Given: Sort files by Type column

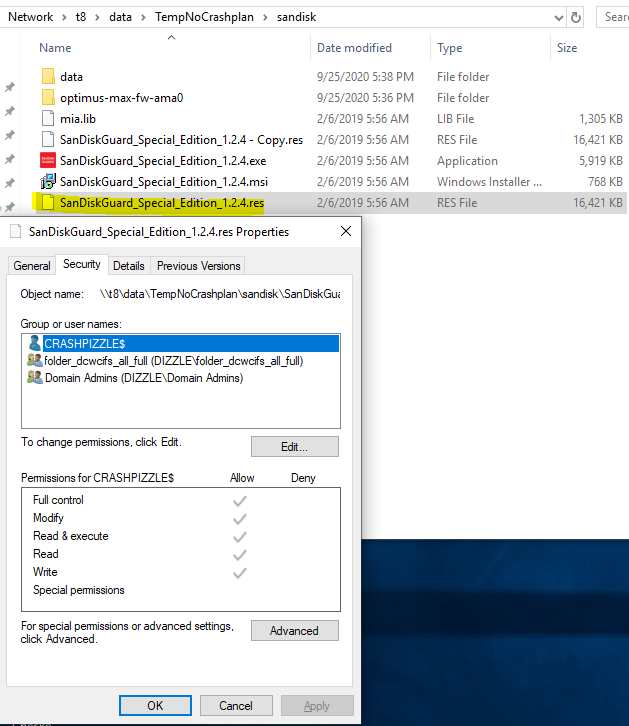Looking at the screenshot, I should [x=449, y=48].
